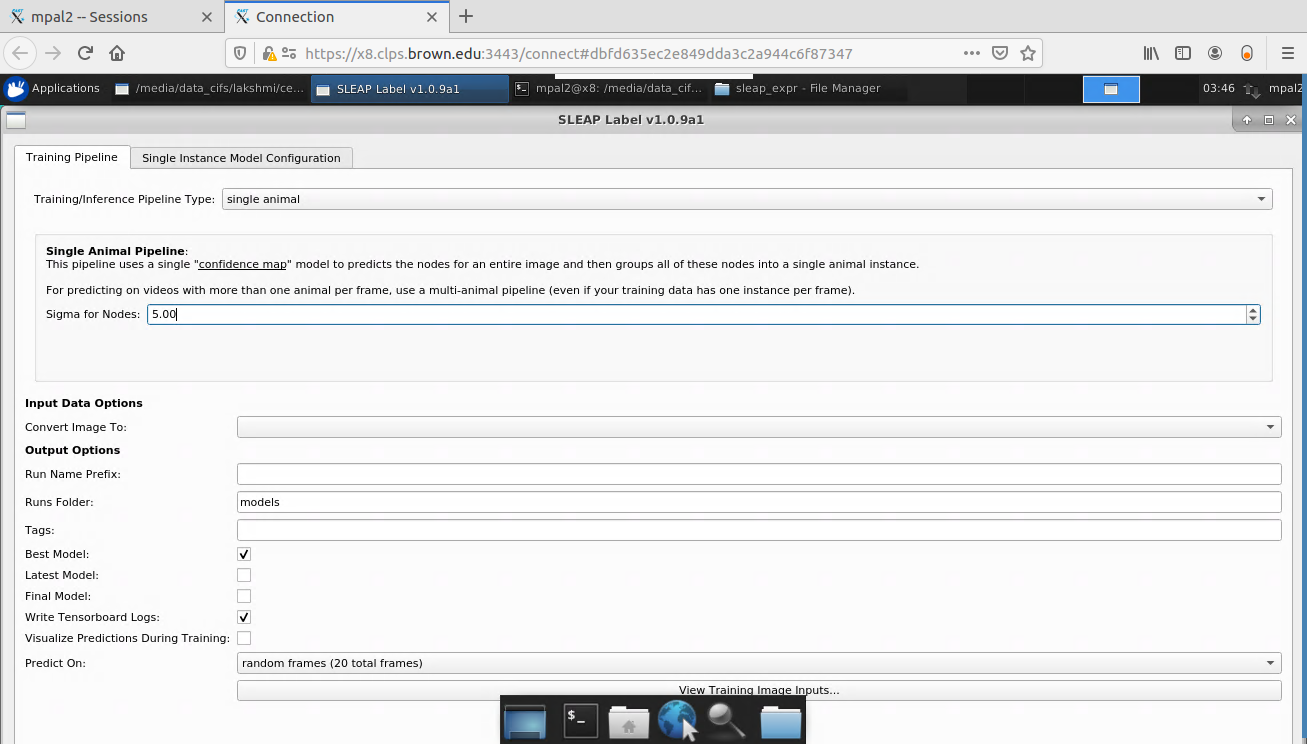
Task: Click the Run Name Prefix field
Action: (759, 474)
